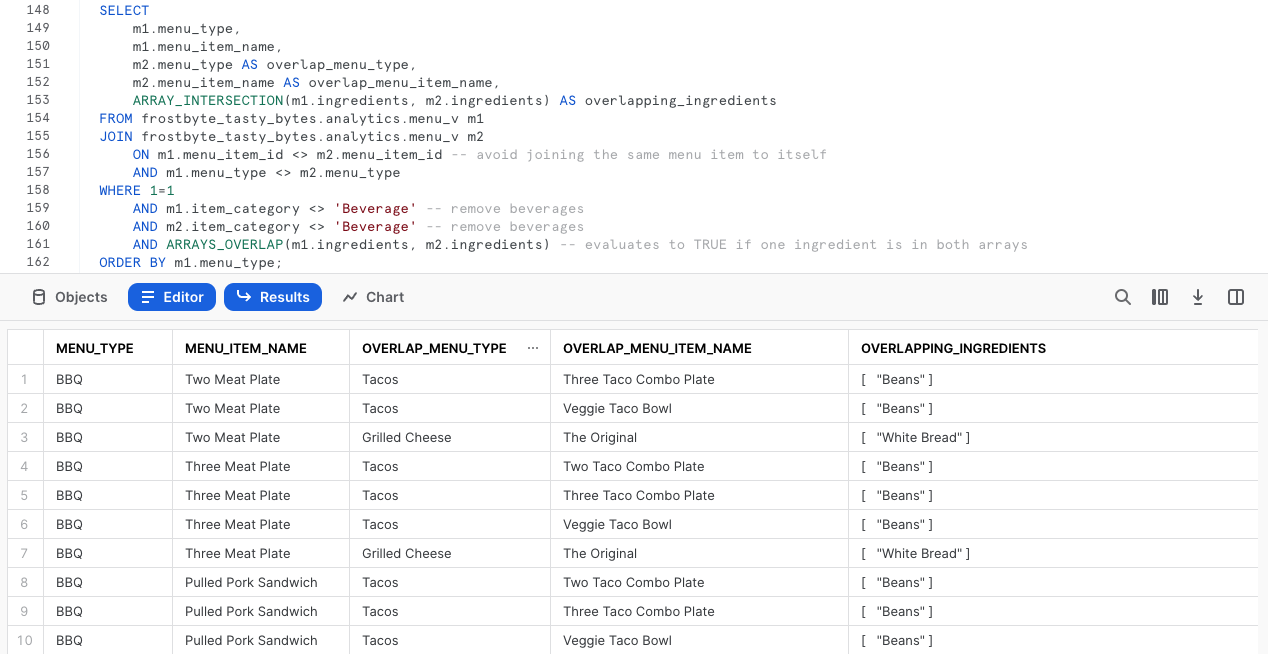Click the download results icon
This screenshot has width=1268, height=654.
point(1198,296)
